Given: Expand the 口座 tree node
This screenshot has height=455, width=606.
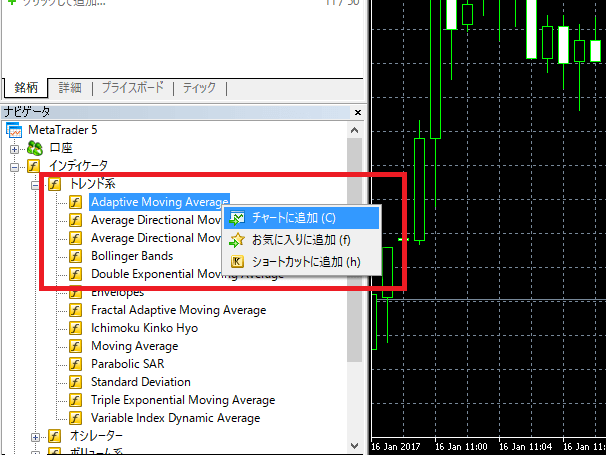Looking at the screenshot, I should click(14, 149).
